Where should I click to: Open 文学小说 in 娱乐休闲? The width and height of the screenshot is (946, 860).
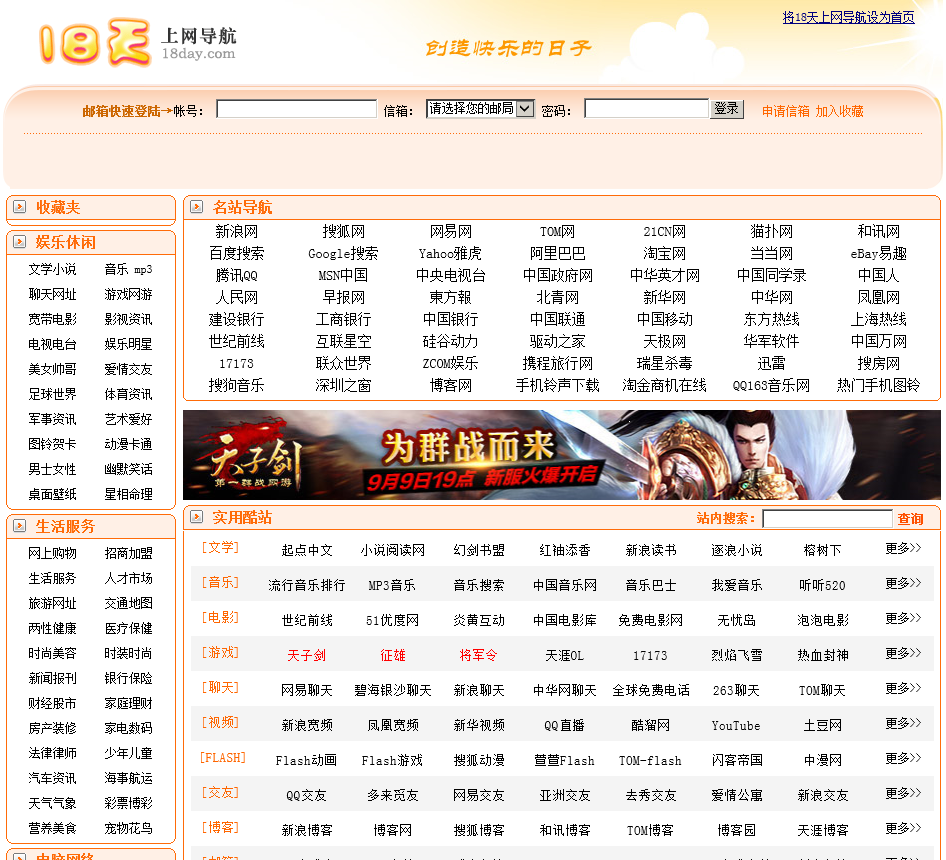click(x=52, y=269)
